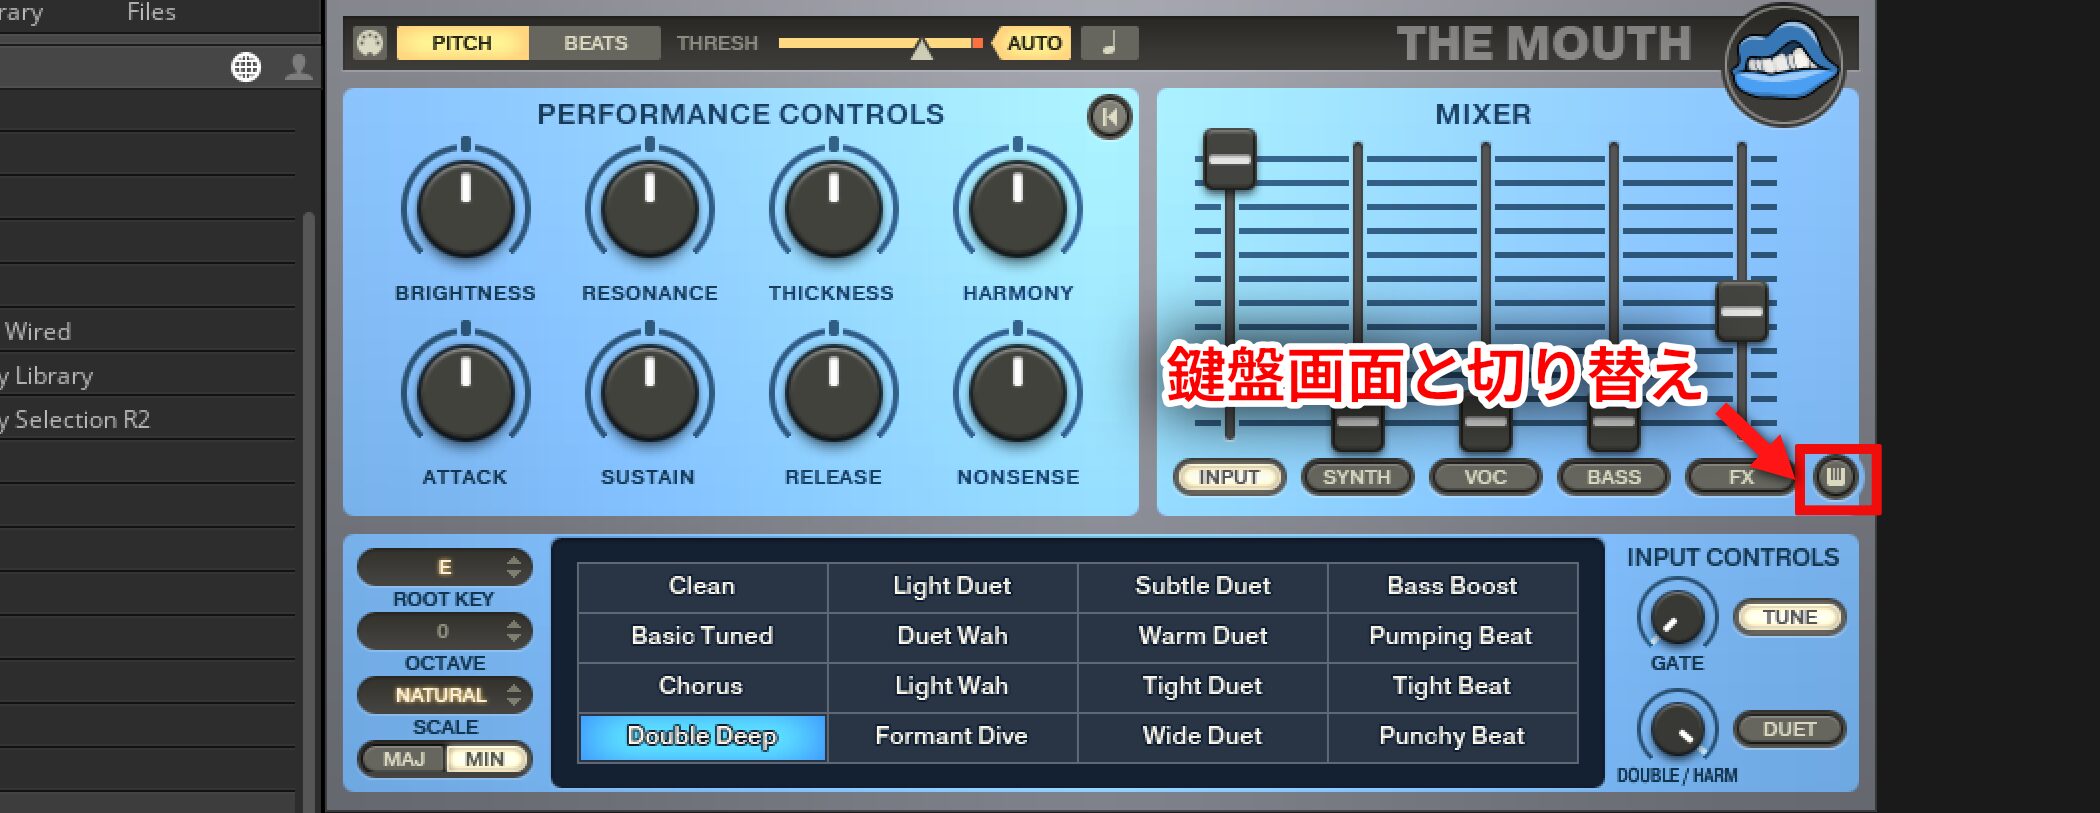Select the Double Deep preset

pos(702,736)
